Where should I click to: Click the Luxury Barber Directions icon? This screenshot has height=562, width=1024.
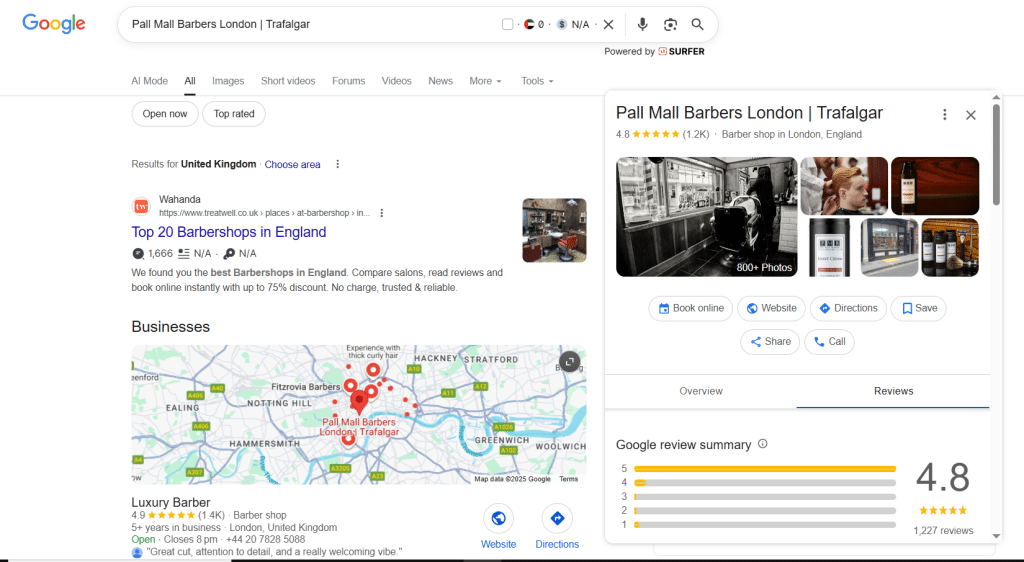click(557, 518)
